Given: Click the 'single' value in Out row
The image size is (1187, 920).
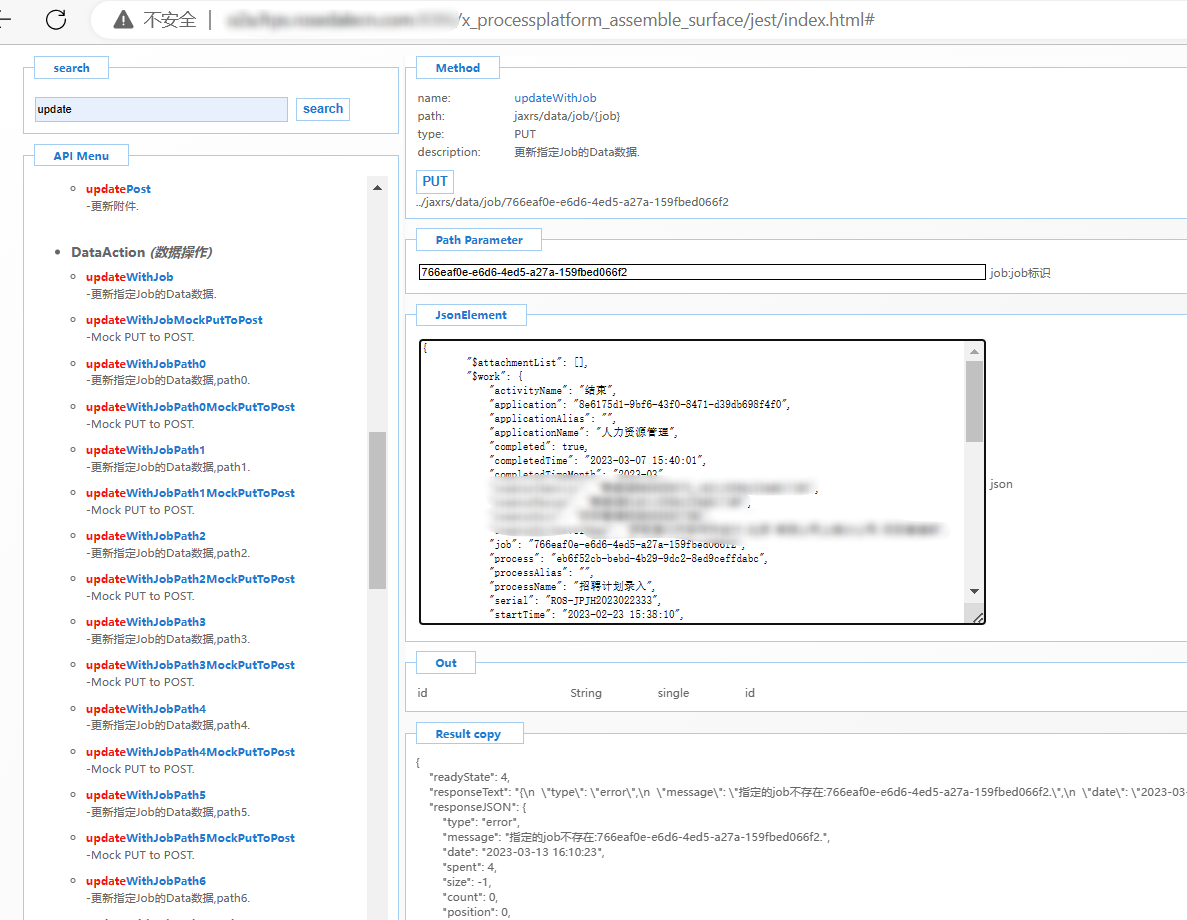Looking at the screenshot, I should coord(673,693).
